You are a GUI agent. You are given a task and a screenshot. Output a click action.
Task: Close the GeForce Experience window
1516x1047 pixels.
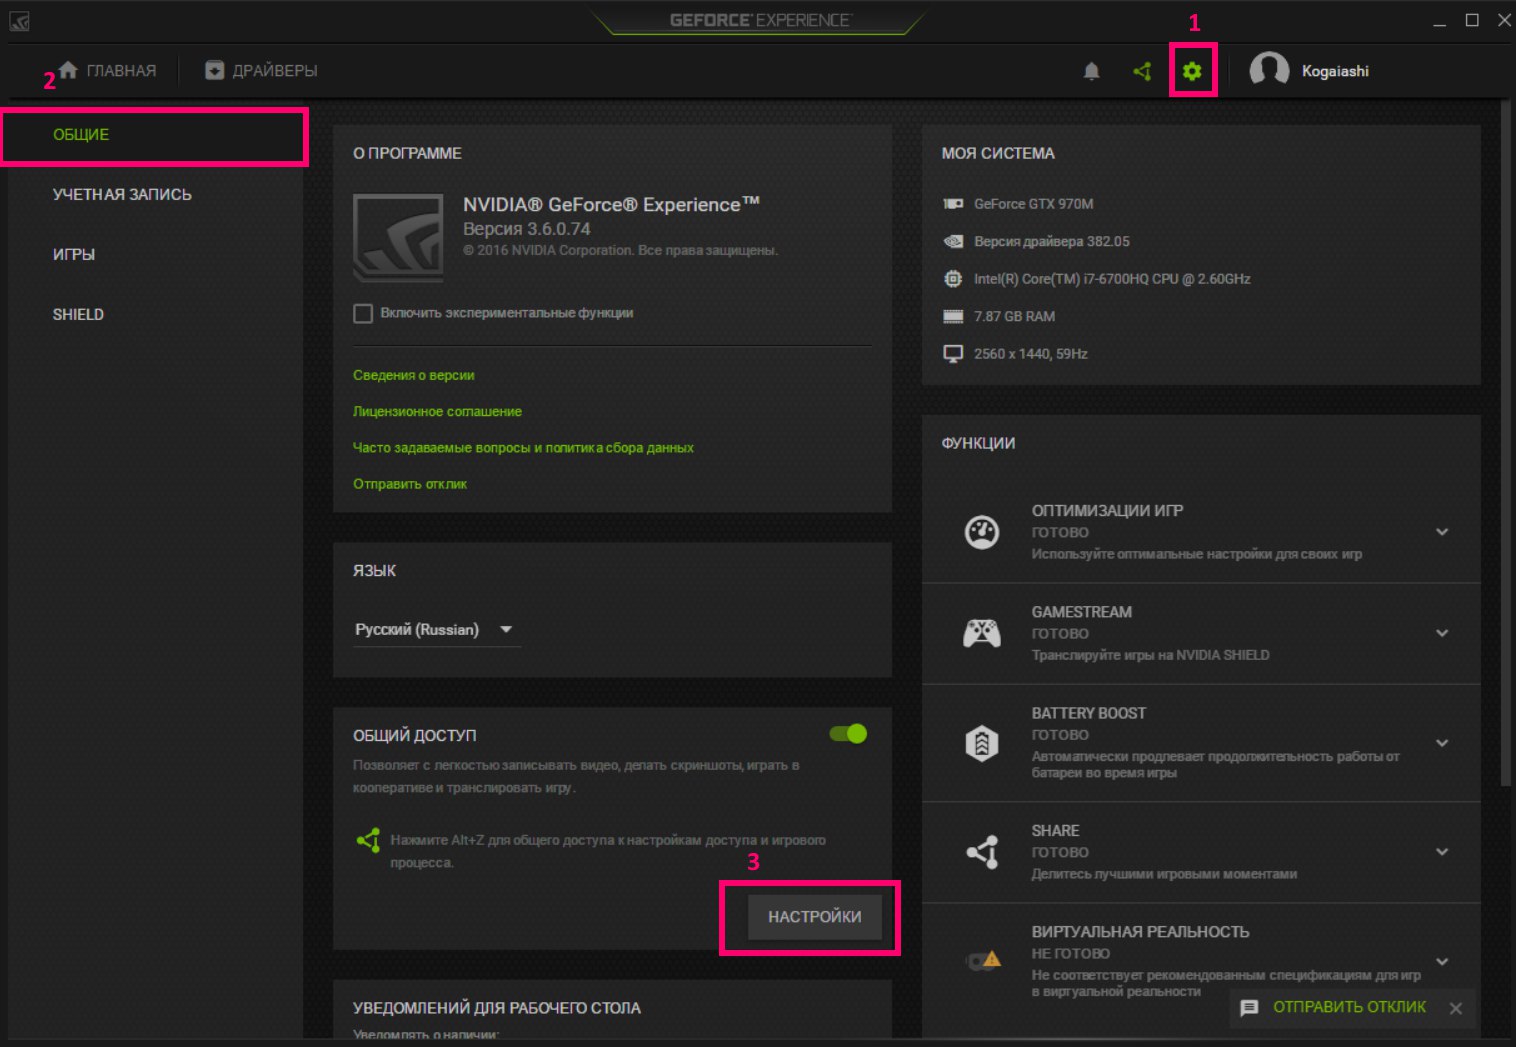point(1504,20)
